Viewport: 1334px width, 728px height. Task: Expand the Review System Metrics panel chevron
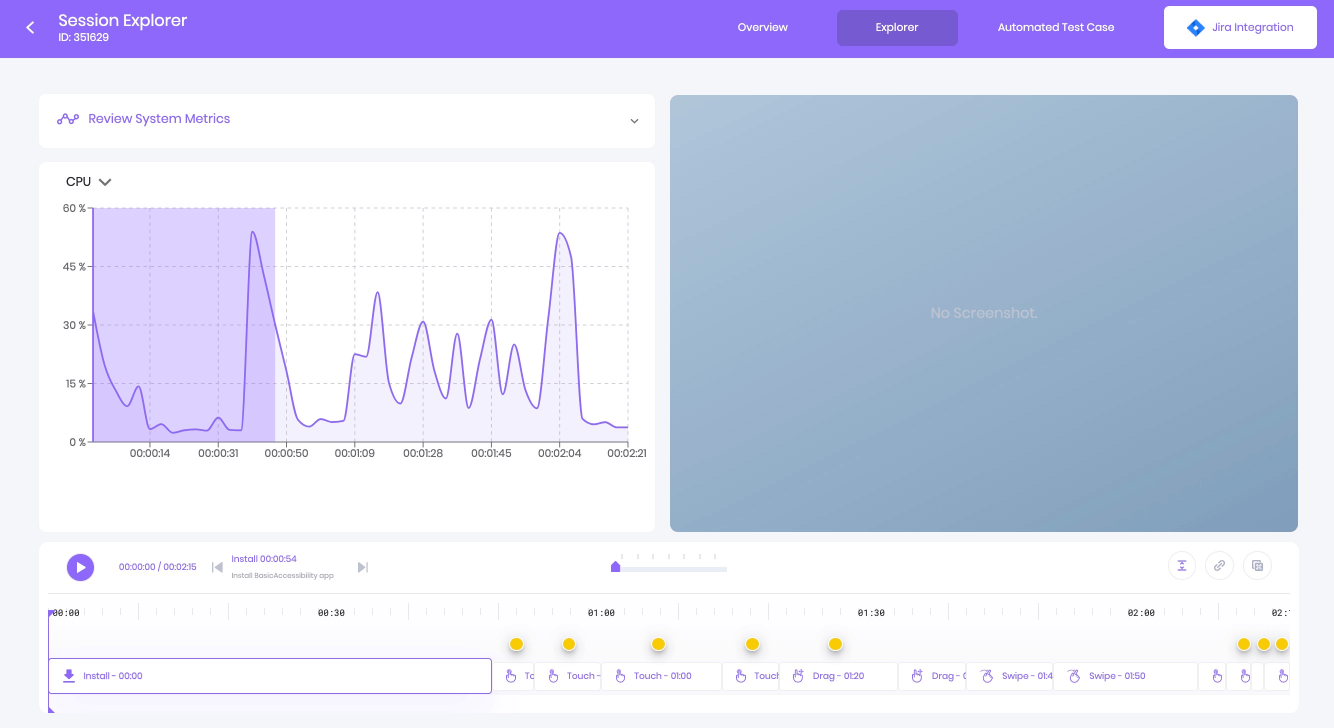(x=634, y=121)
